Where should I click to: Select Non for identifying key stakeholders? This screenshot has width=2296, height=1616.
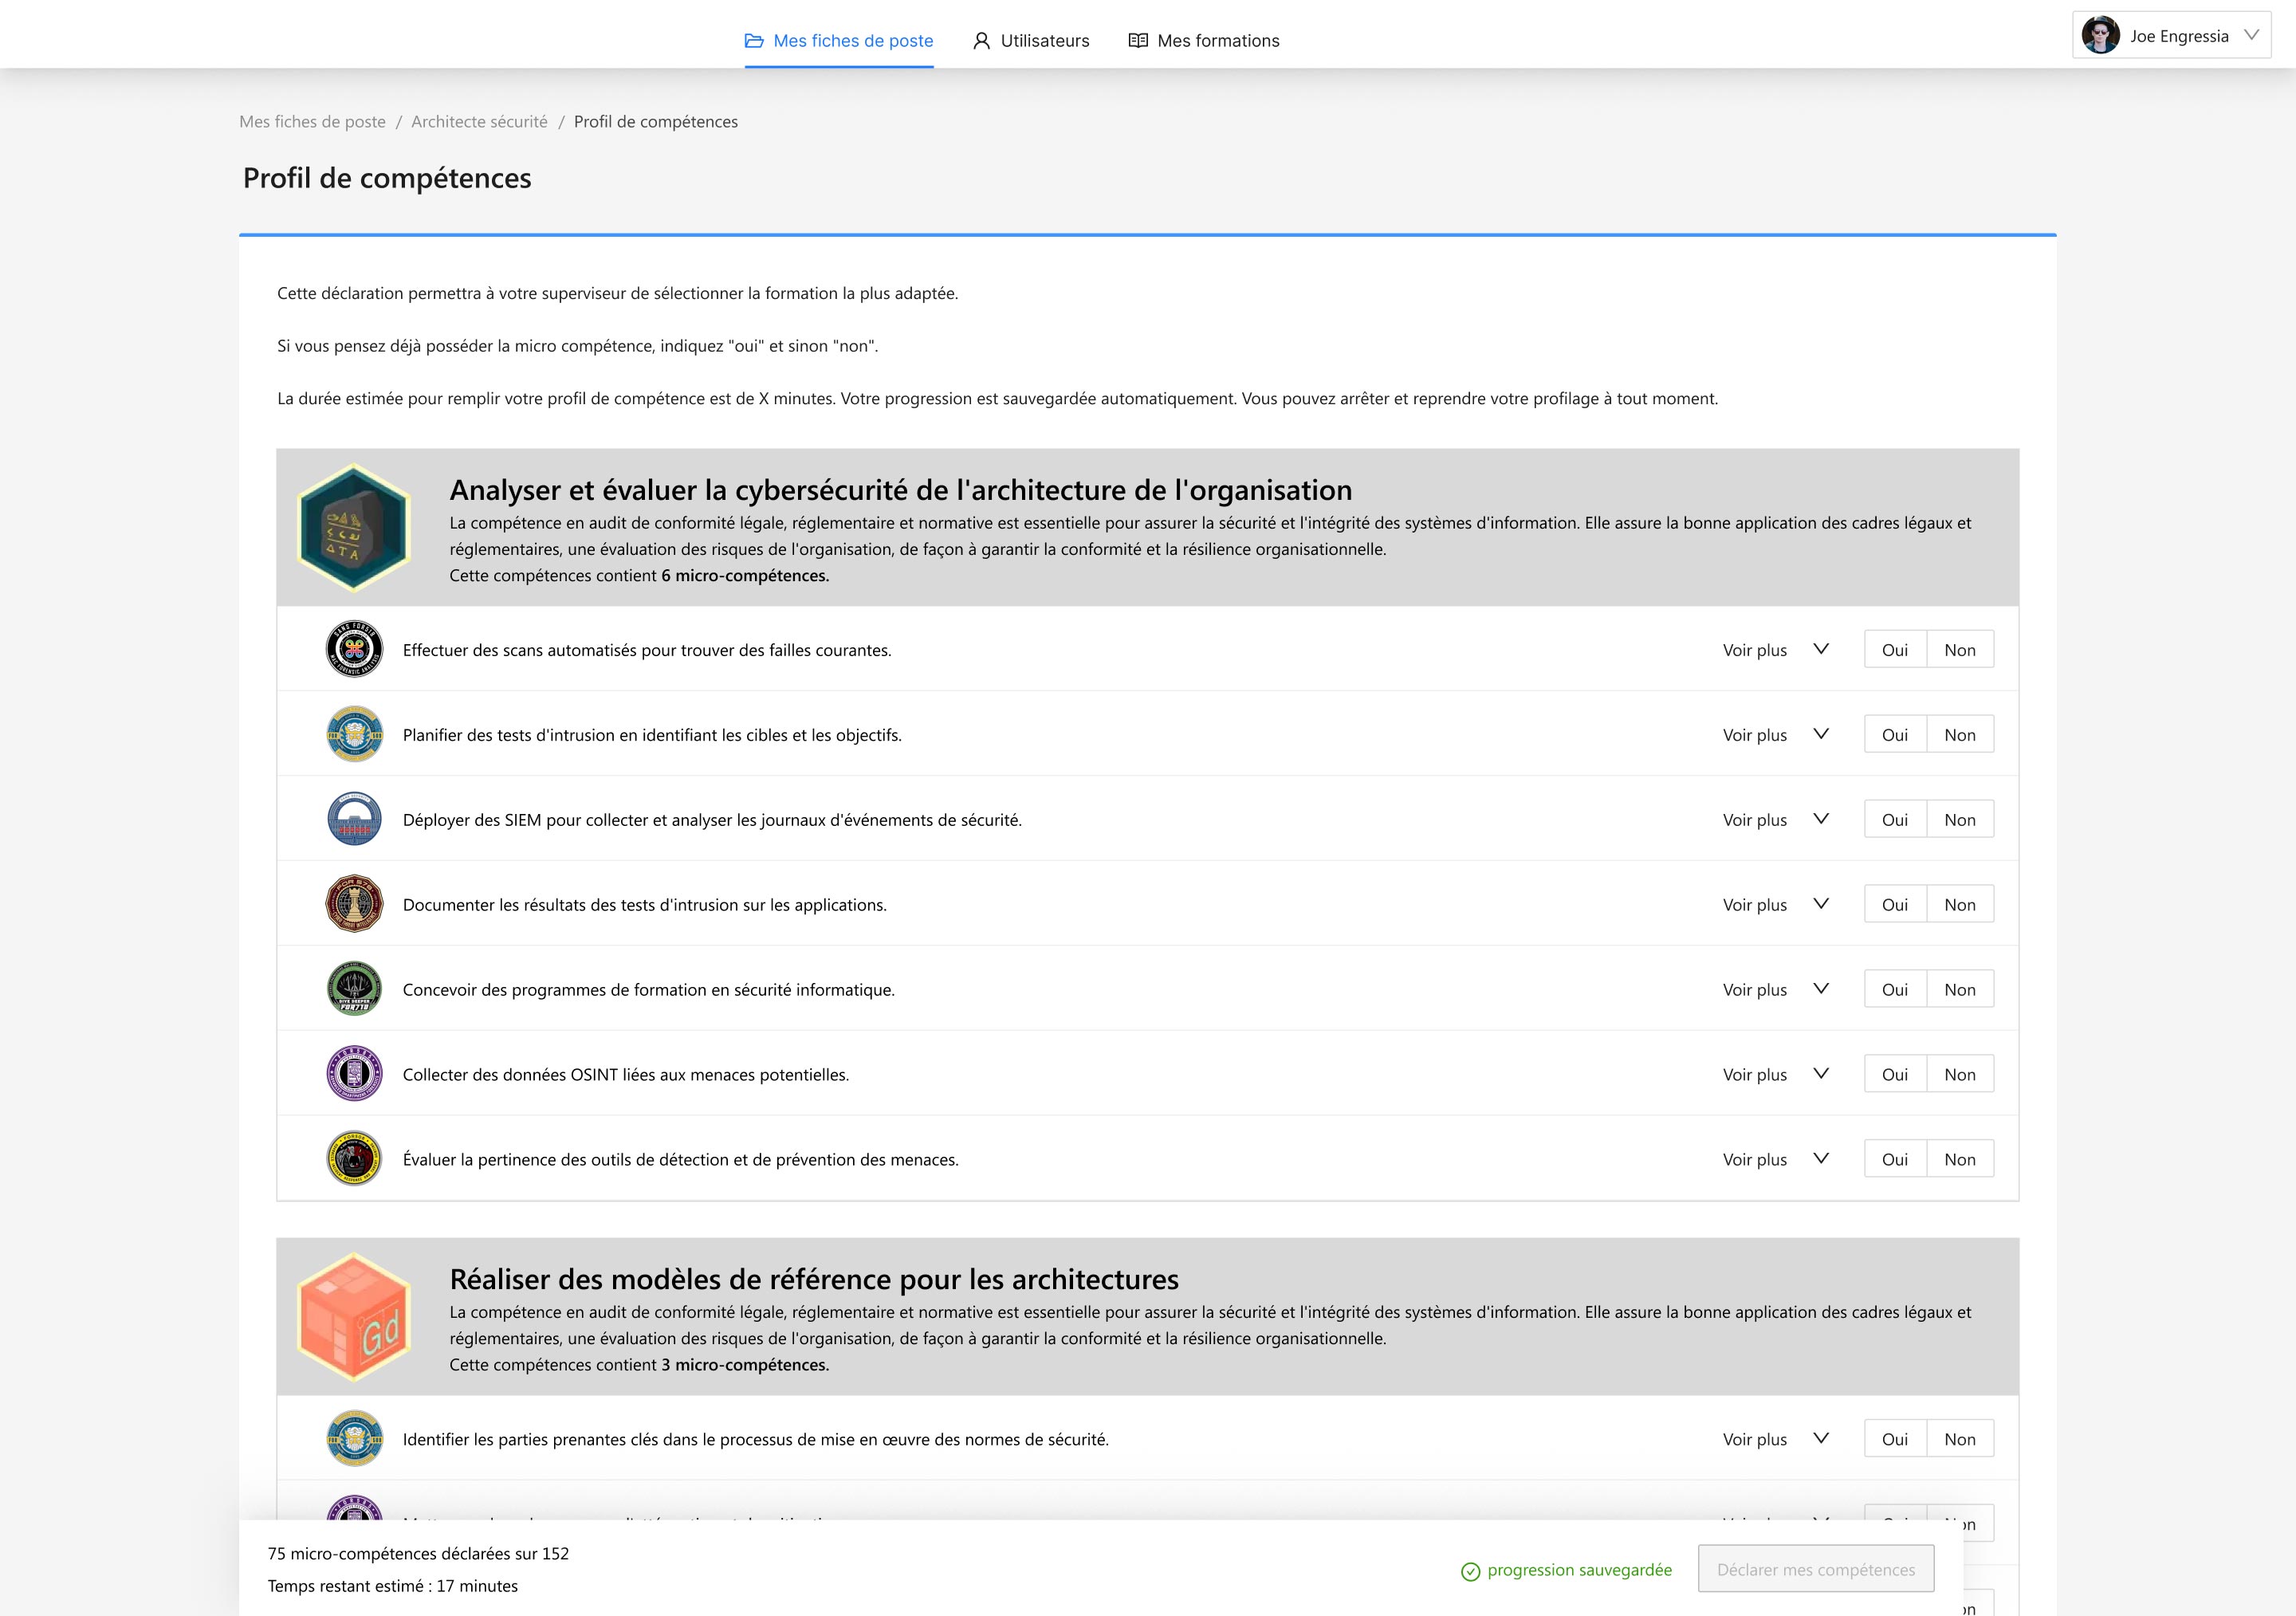(x=1959, y=1439)
